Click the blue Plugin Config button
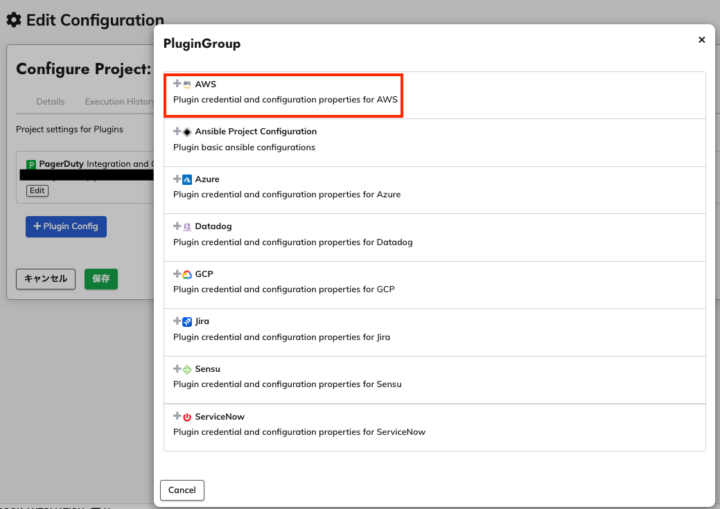This screenshot has height=509, width=720. [66, 226]
